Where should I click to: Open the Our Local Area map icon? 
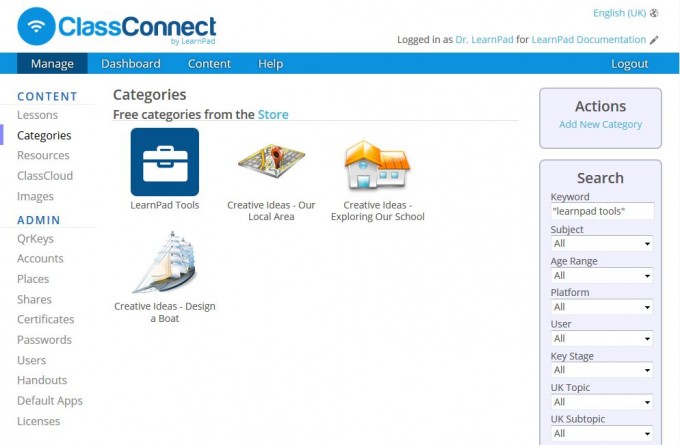tap(271, 161)
